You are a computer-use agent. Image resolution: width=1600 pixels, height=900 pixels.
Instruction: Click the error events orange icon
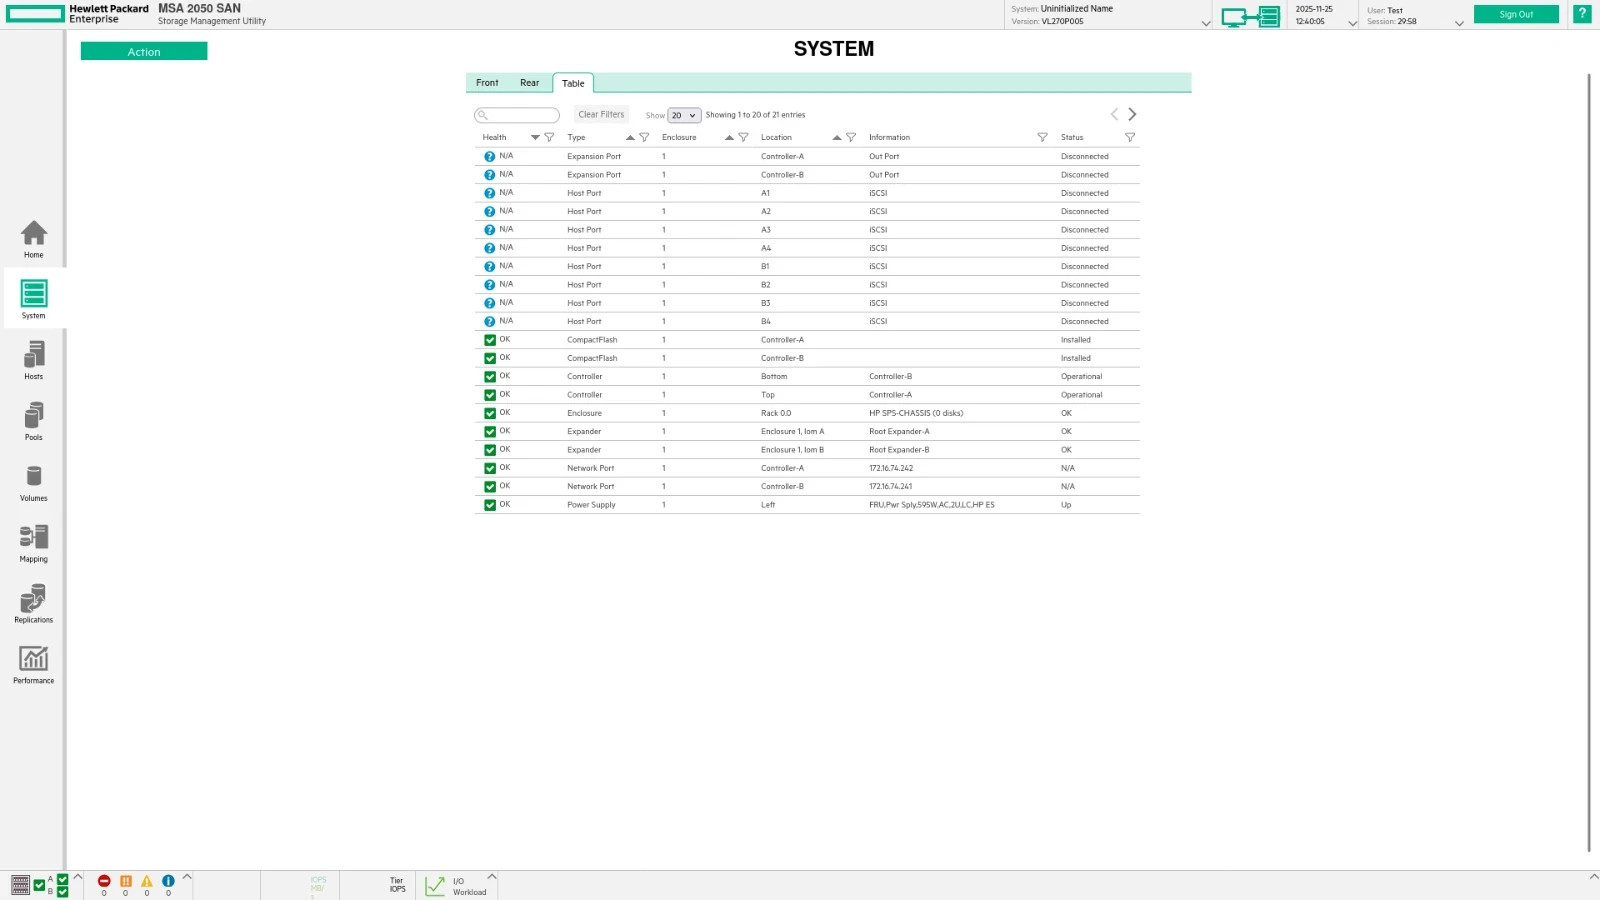(x=126, y=881)
